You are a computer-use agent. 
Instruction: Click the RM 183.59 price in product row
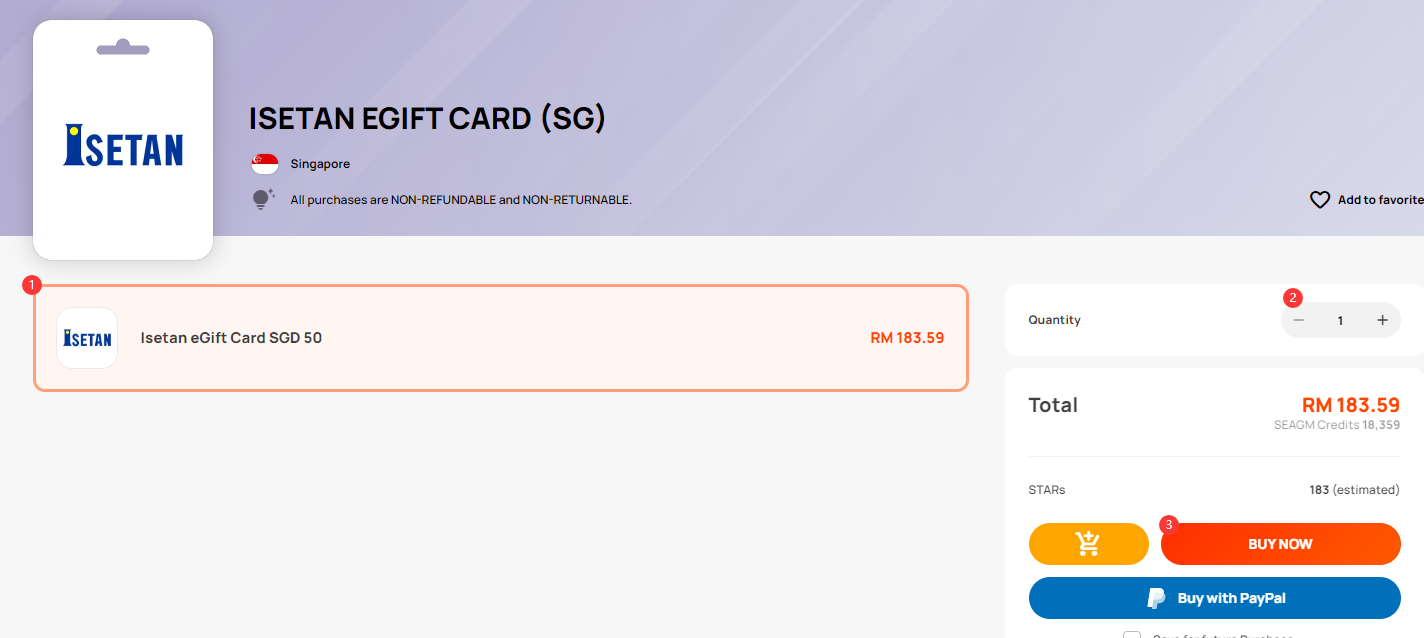pyautogui.click(x=907, y=338)
